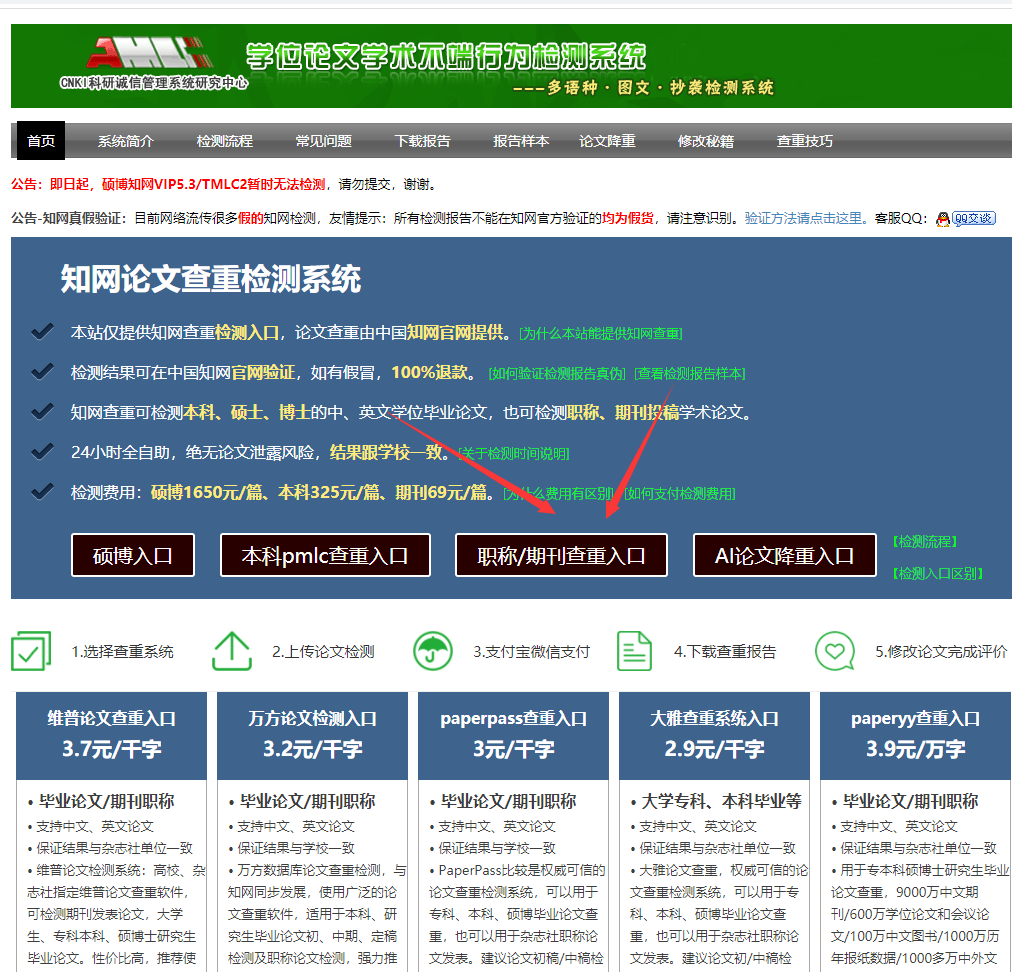Viewport: 1012px width, 972px height.
Task: Click the green 检测流程 link beside buttons
Action: (x=925, y=542)
